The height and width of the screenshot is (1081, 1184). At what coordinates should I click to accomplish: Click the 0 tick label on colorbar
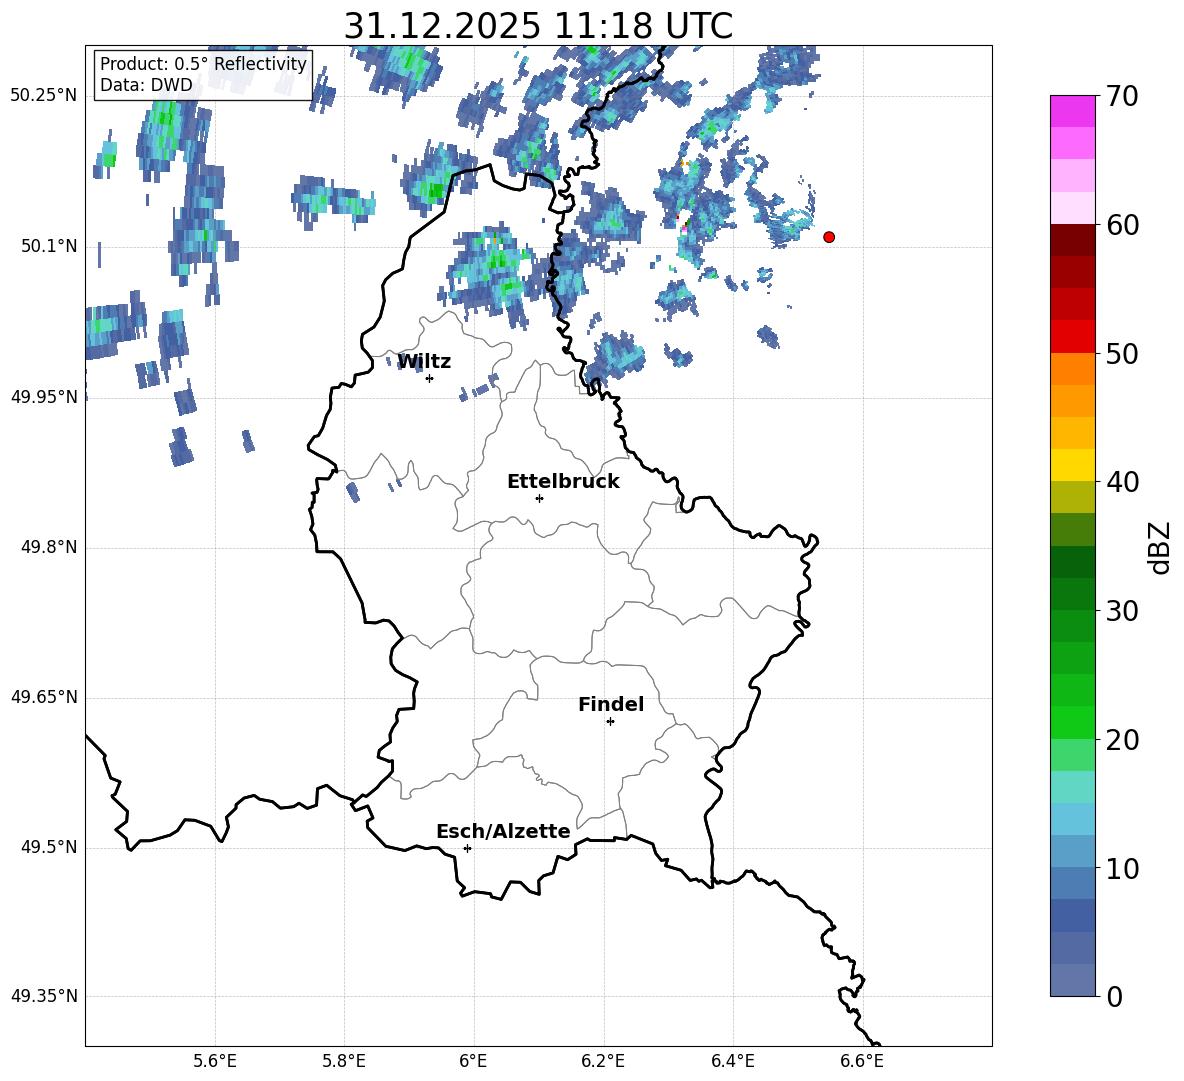(x=1115, y=996)
